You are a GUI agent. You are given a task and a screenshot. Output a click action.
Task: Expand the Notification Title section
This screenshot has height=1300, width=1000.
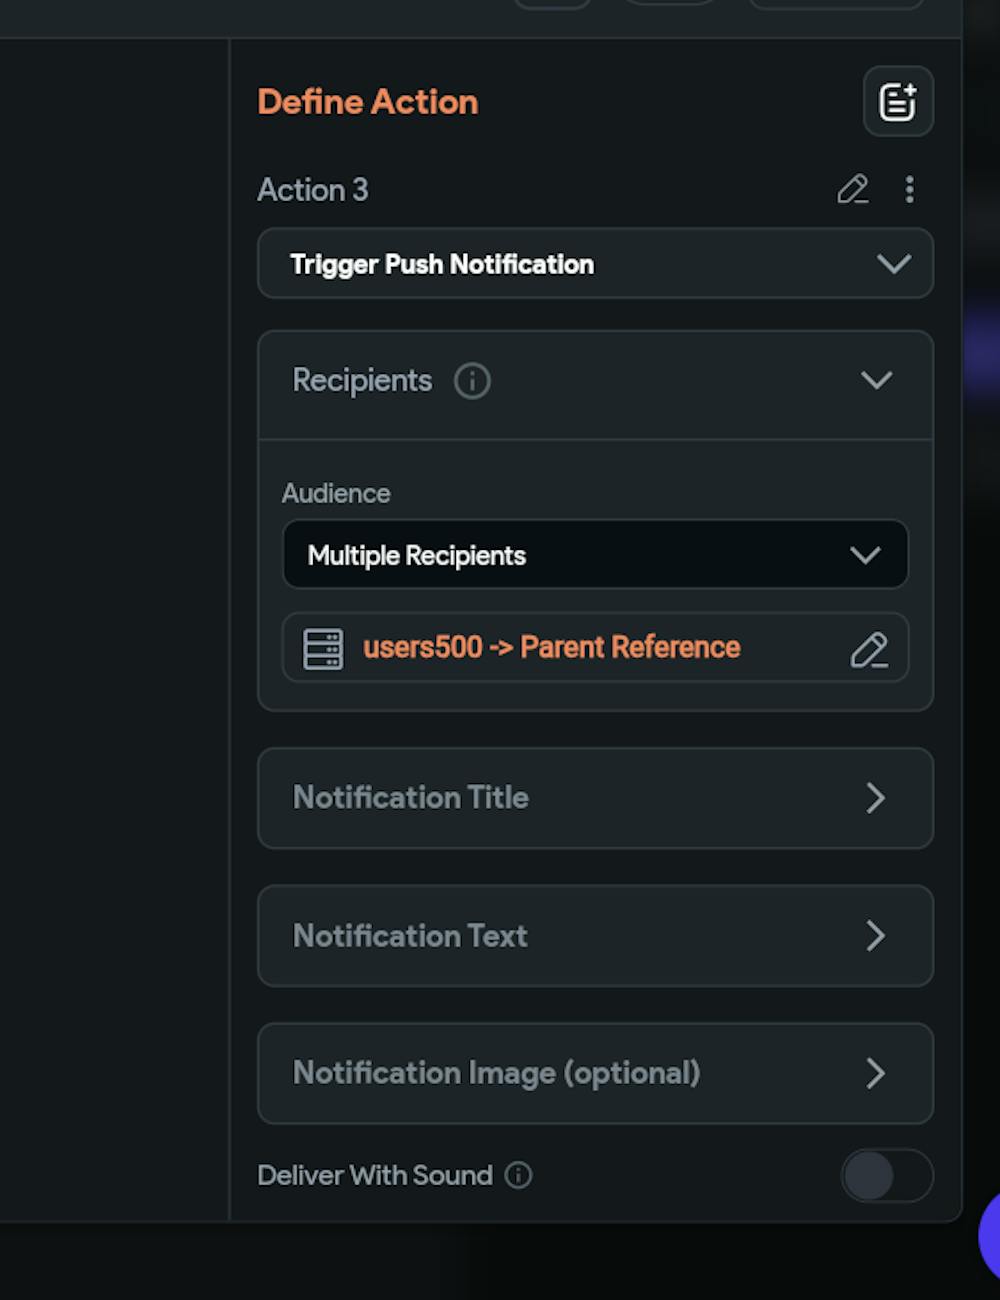(595, 798)
